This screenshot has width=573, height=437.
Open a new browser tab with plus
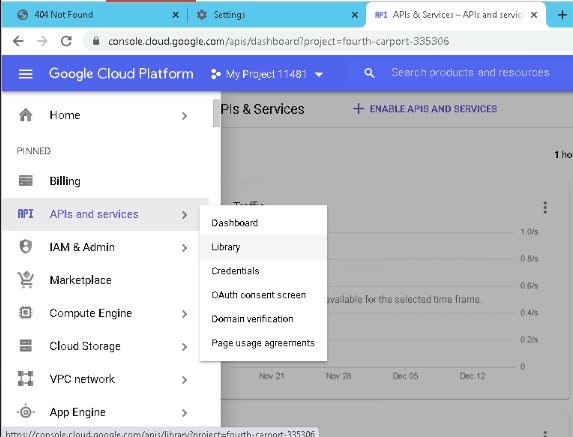click(562, 15)
